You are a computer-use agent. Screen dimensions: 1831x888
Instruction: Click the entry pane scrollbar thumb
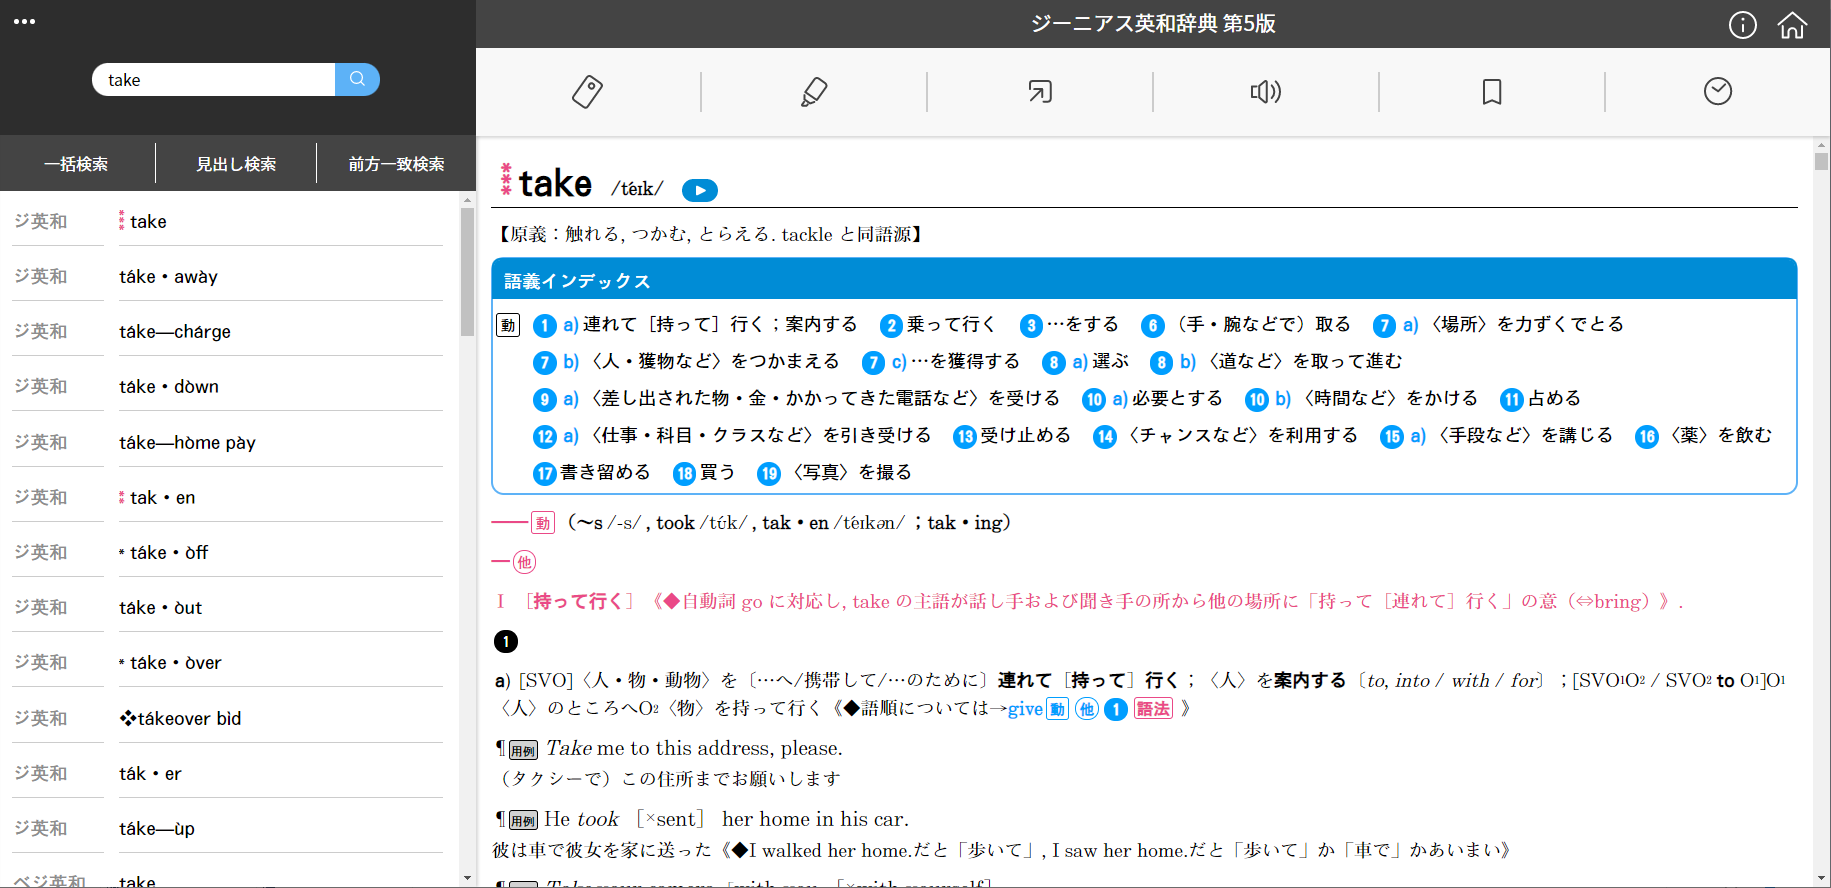[1821, 161]
